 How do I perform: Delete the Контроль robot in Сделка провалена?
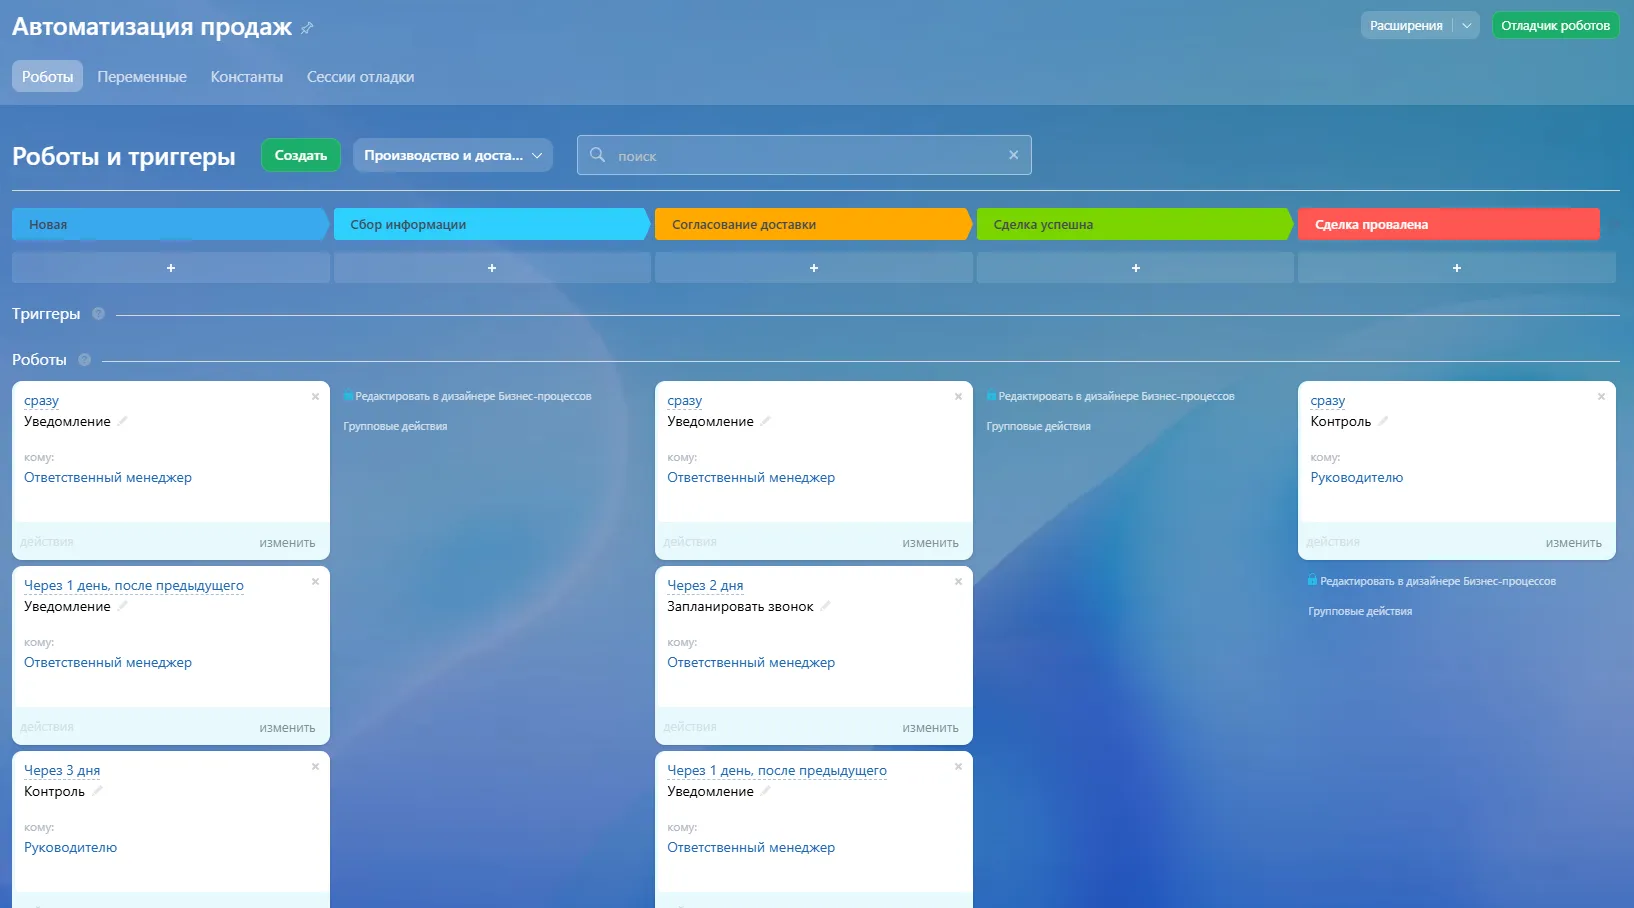coord(1601,397)
